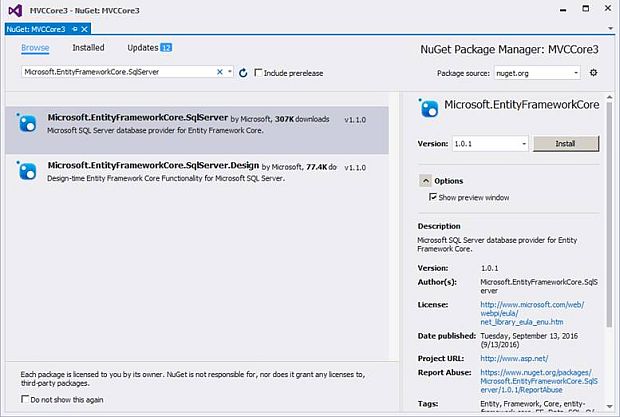
Task: Click the details pane scroll up arrow
Action: (609, 97)
